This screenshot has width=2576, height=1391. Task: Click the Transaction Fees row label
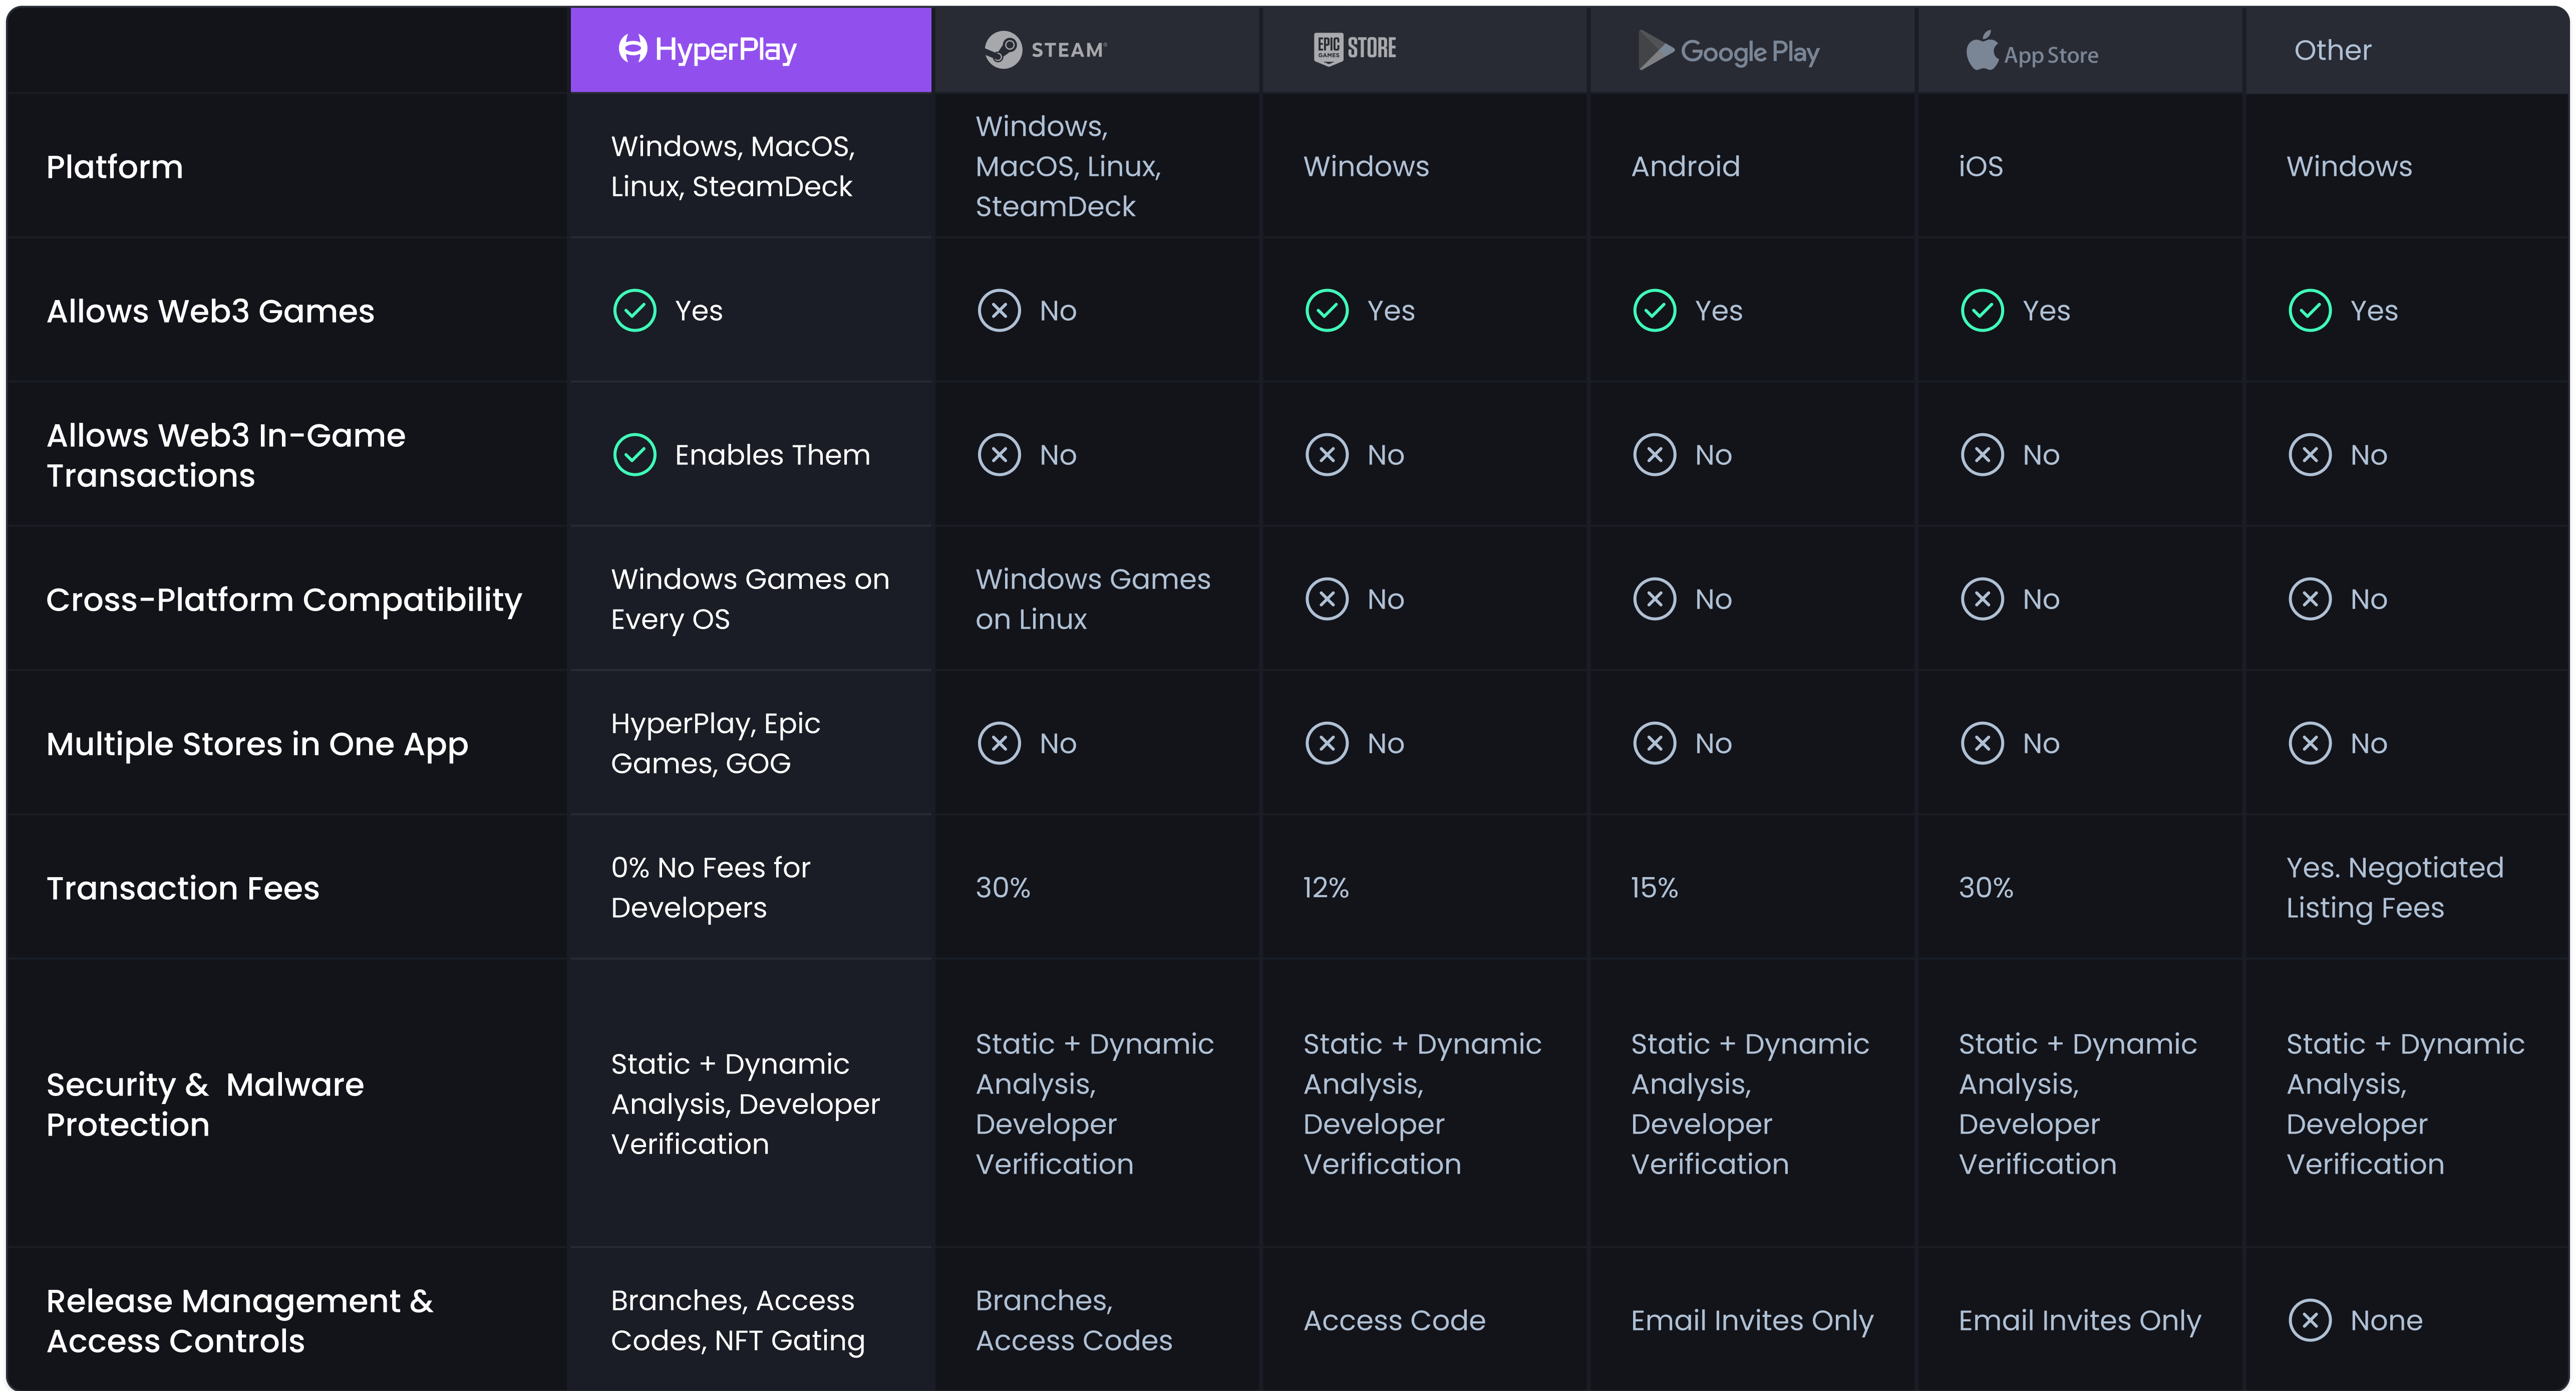183,888
